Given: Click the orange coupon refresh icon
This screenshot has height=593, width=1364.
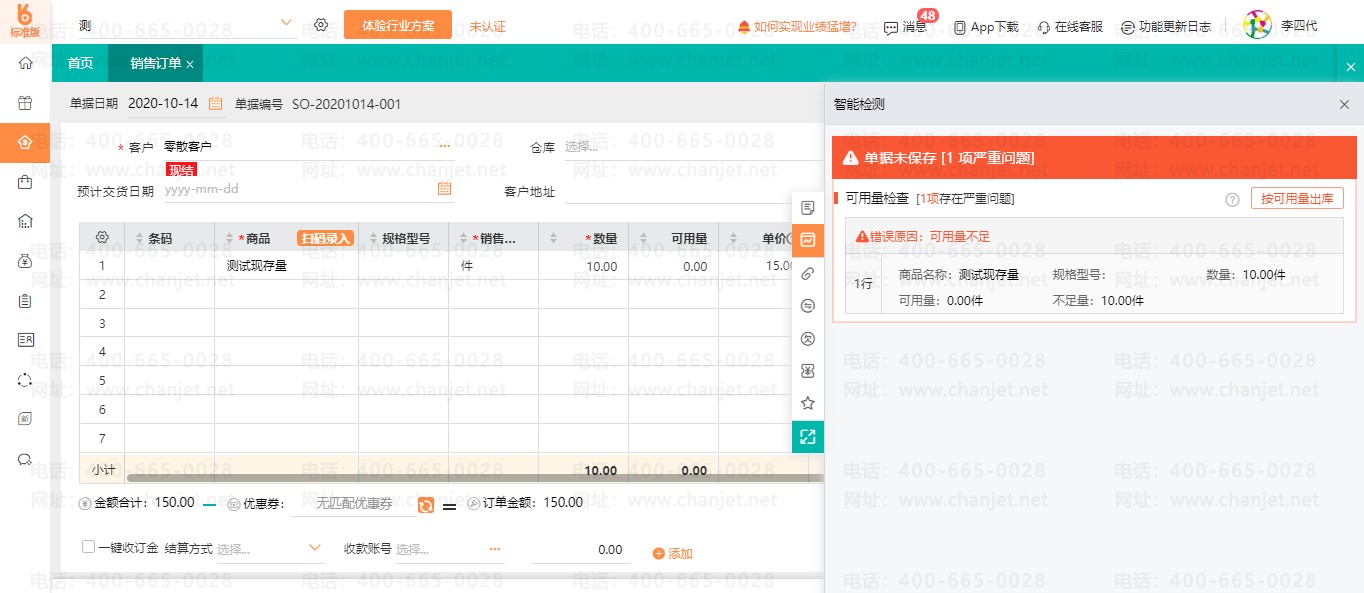Looking at the screenshot, I should 426,505.
